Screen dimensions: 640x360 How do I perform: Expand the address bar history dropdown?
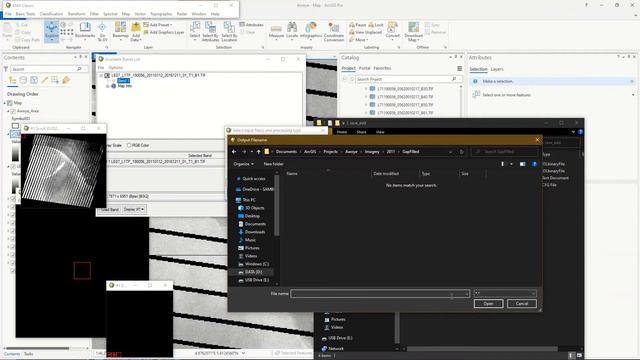click(451, 152)
